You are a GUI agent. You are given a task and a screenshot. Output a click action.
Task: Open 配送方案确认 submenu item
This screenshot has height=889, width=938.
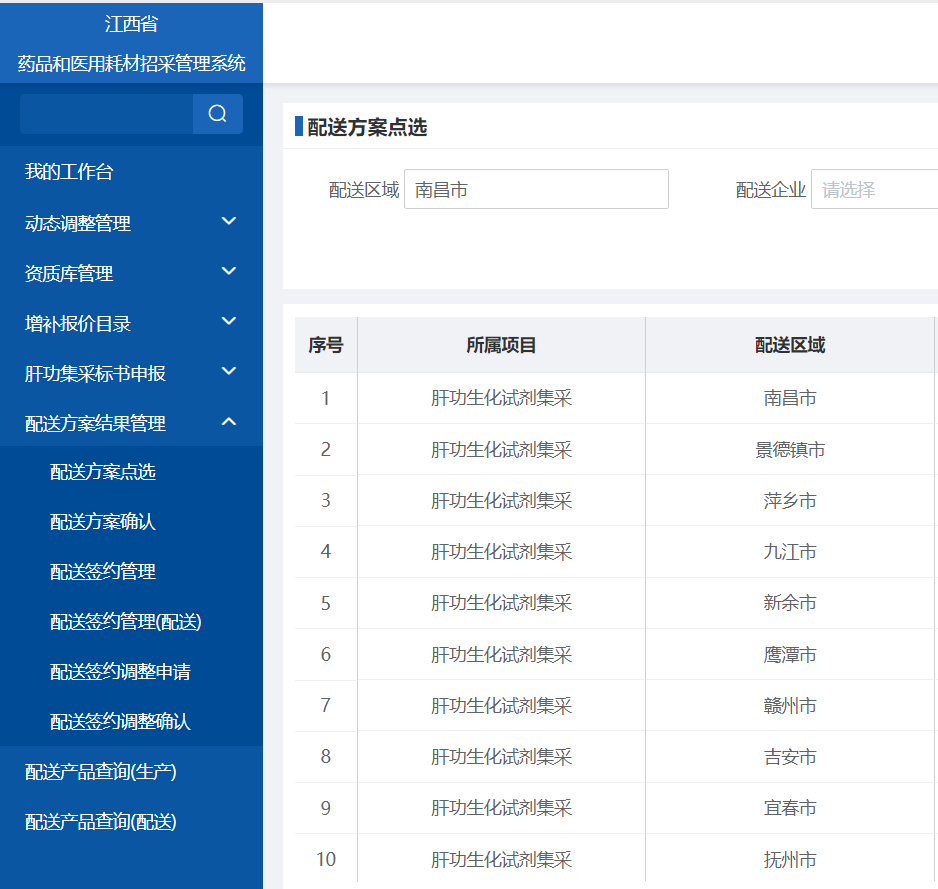tap(103, 522)
